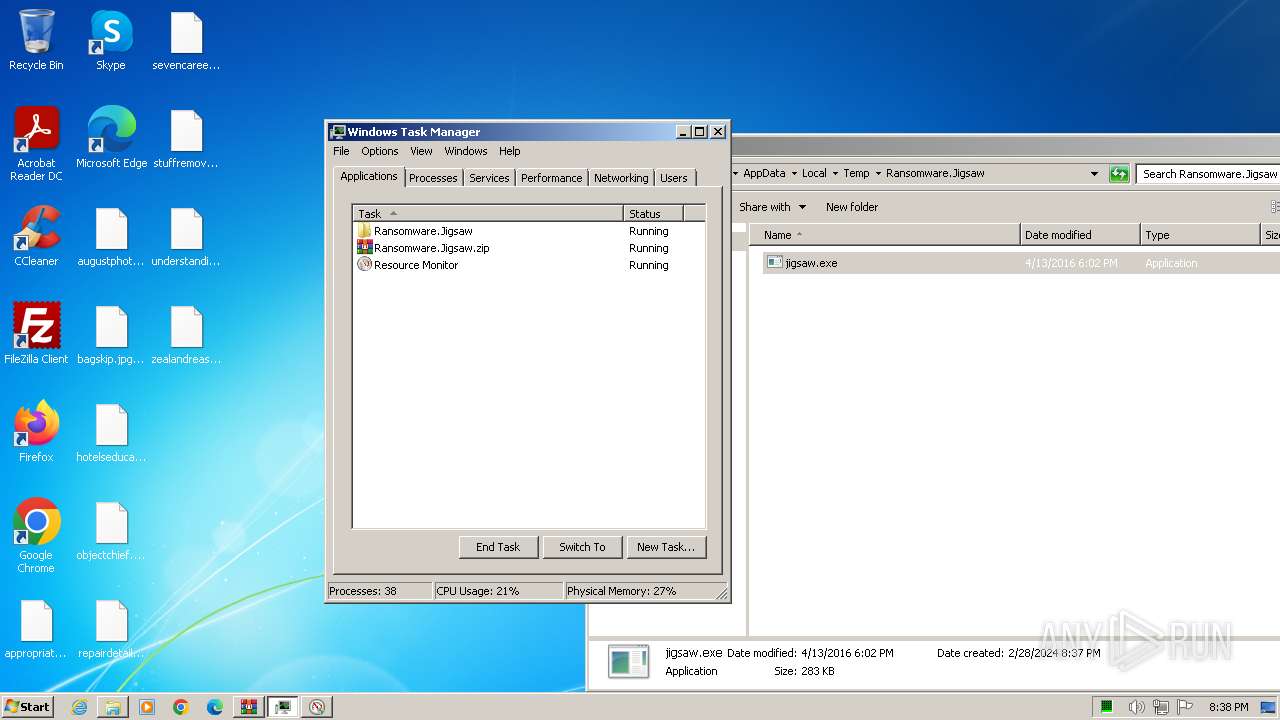Click the Start button
The image size is (1280, 720).
[27, 707]
